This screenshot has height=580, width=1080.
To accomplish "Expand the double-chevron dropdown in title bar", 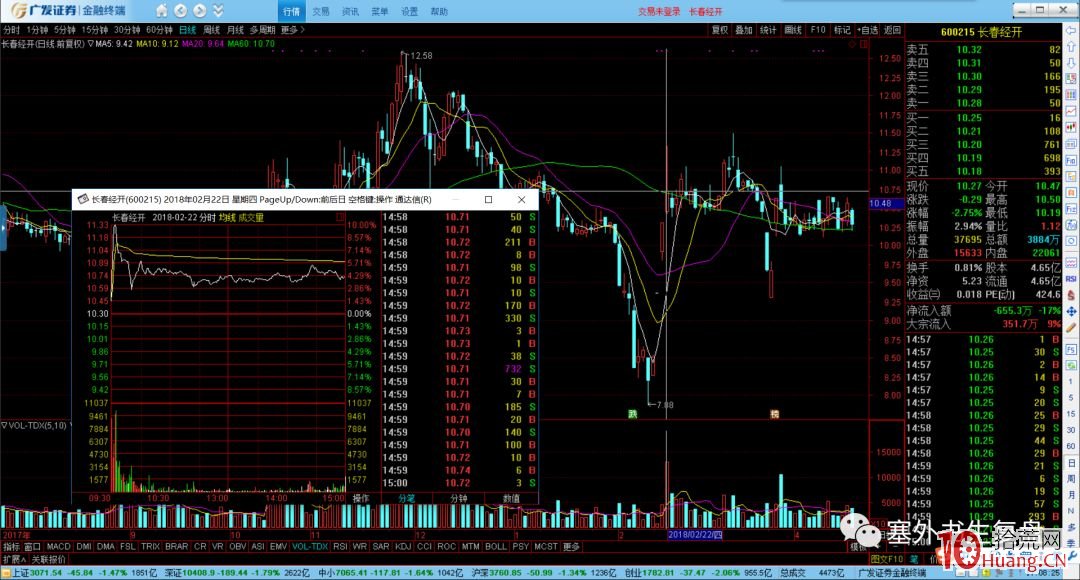I will coord(218,10).
